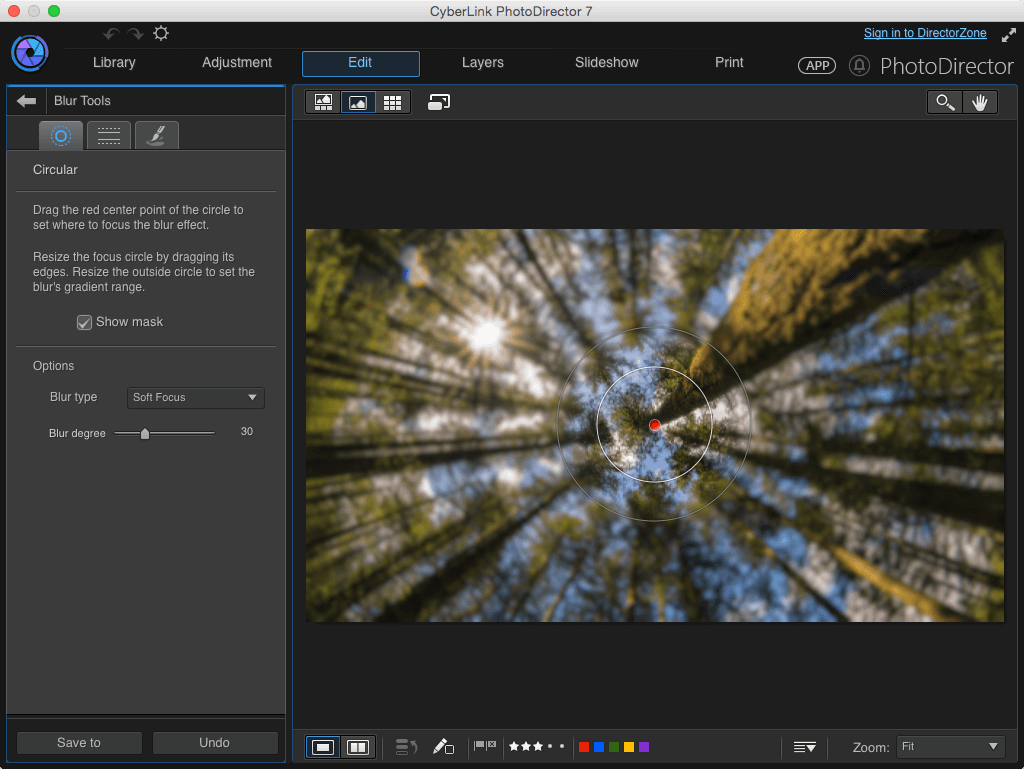The height and width of the screenshot is (769, 1024).
Task: Click the sunburst area of the photo
Action: [x=487, y=334]
